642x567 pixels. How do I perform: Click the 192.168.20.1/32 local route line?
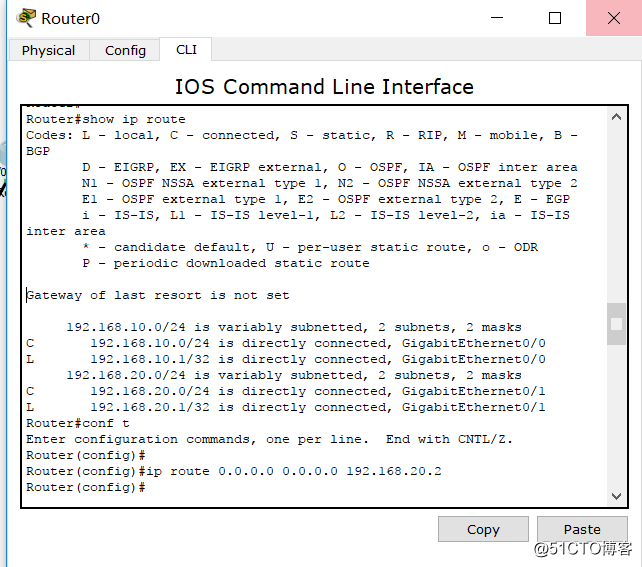click(x=286, y=407)
